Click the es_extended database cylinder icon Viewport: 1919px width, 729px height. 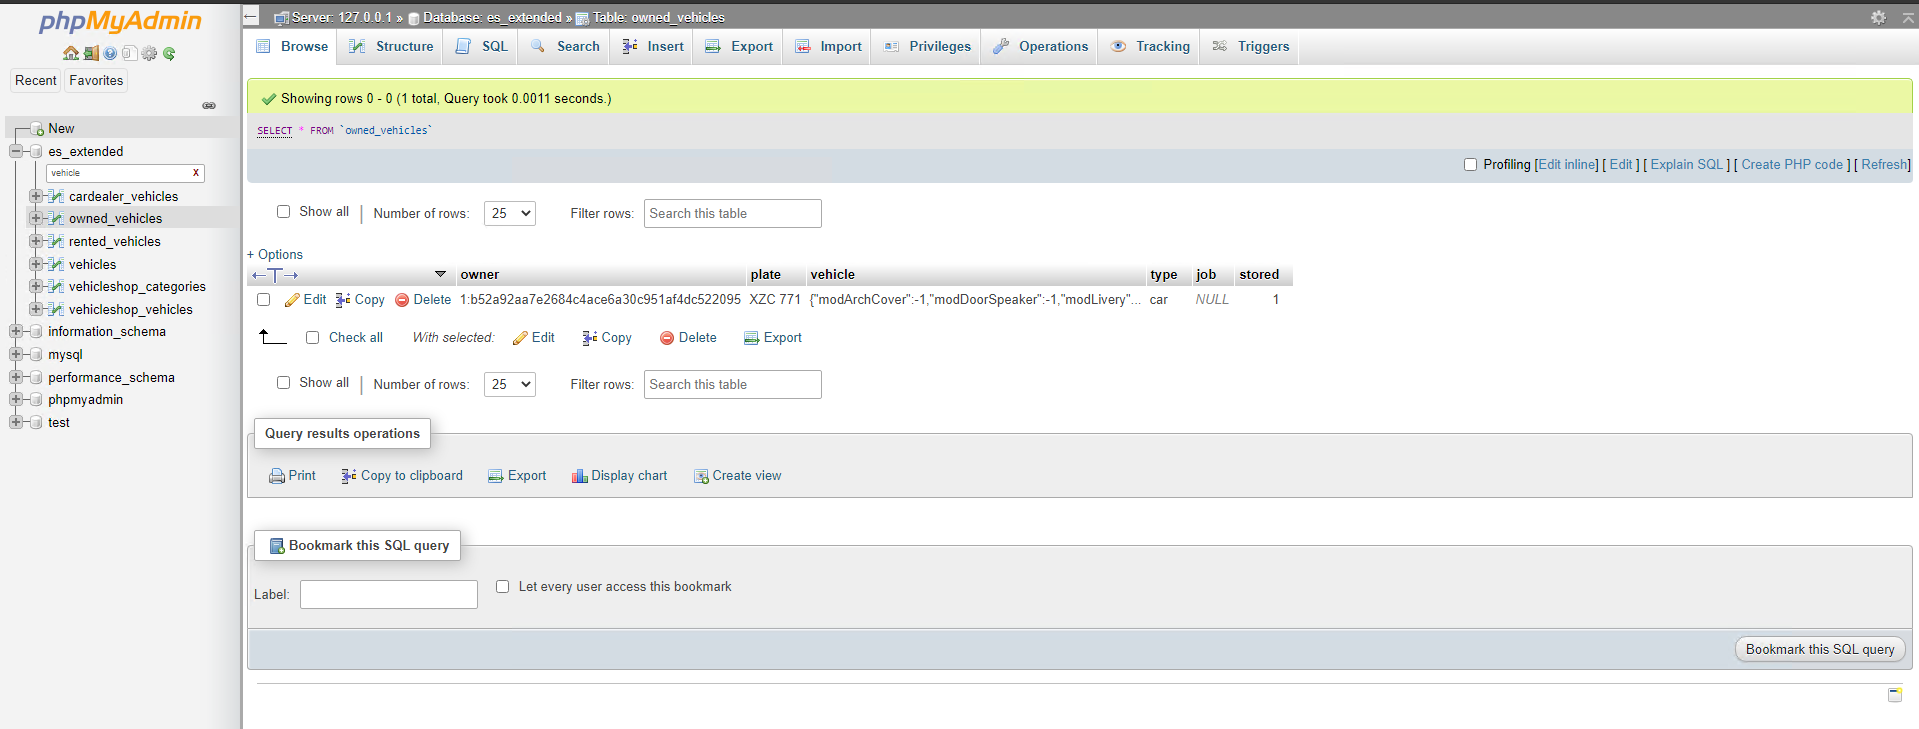click(x=37, y=152)
